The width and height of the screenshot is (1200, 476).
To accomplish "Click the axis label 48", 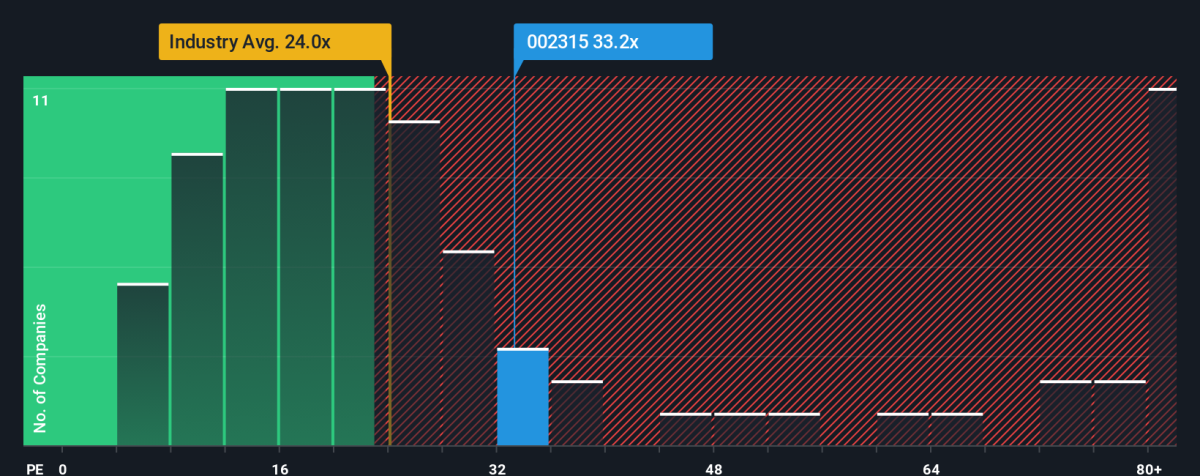I will point(714,468).
